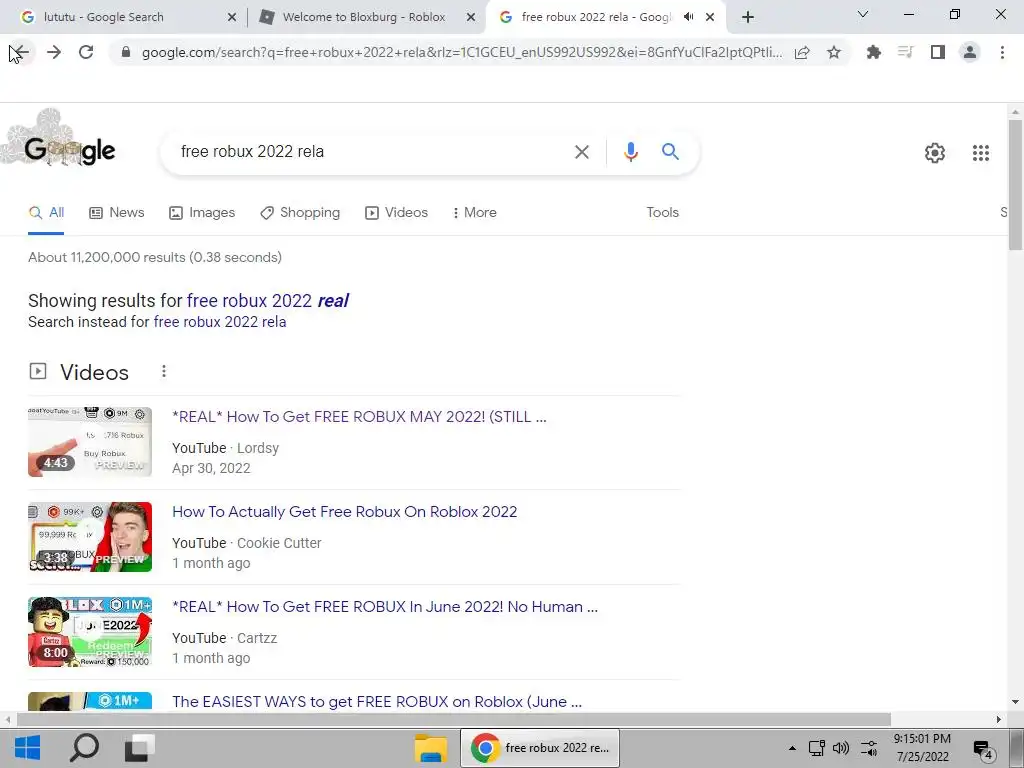The height and width of the screenshot is (768, 1024).
Task: Select the All results tab
Action: click(46, 212)
